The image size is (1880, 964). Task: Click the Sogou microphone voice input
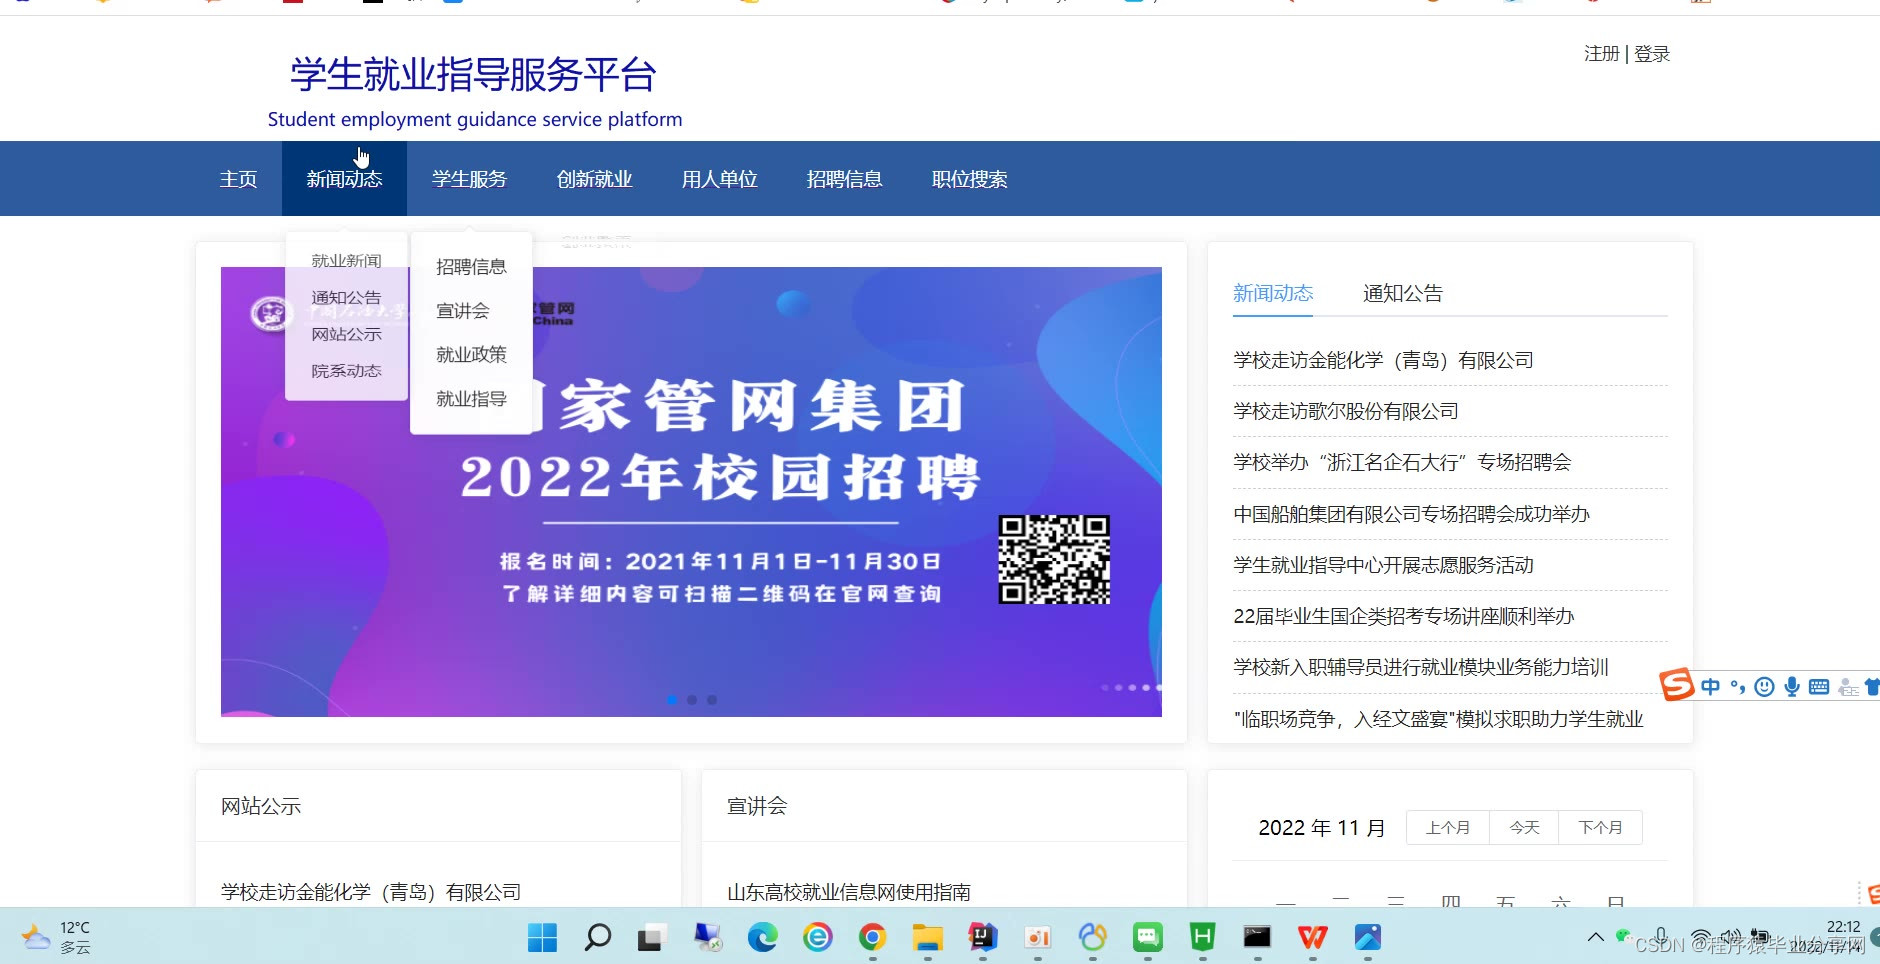[1792, 686]
